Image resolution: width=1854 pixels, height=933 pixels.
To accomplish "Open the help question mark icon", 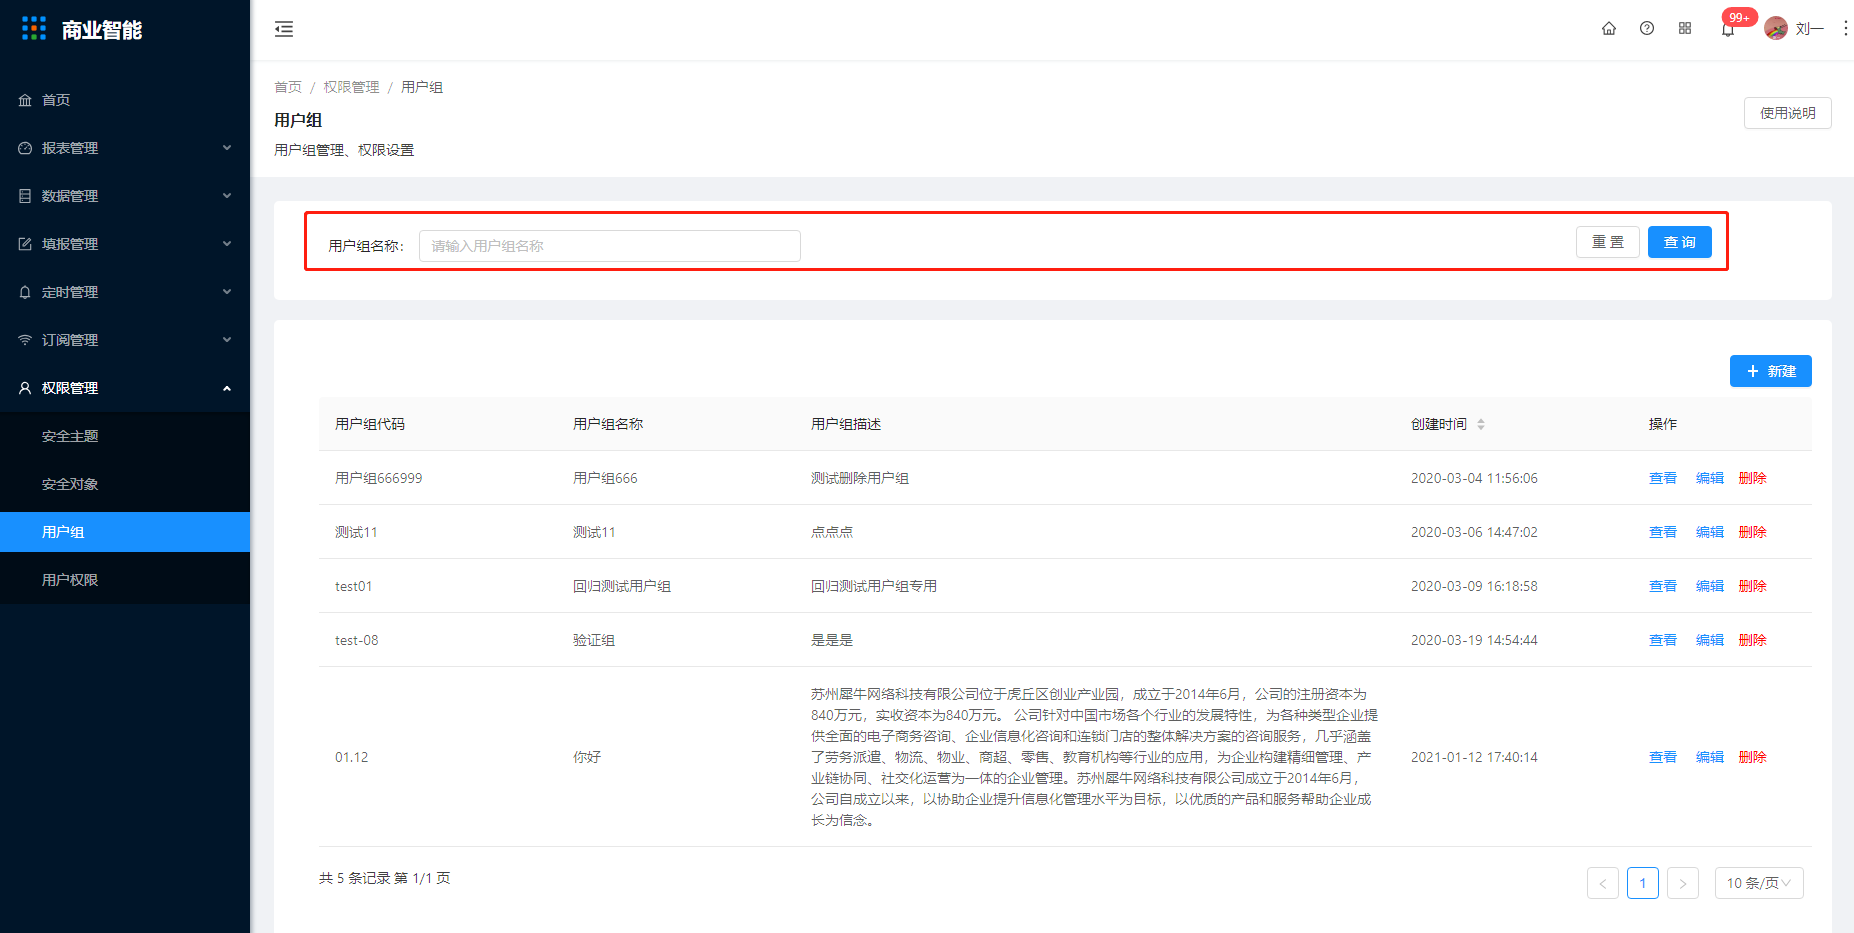I will [1647, 28].
